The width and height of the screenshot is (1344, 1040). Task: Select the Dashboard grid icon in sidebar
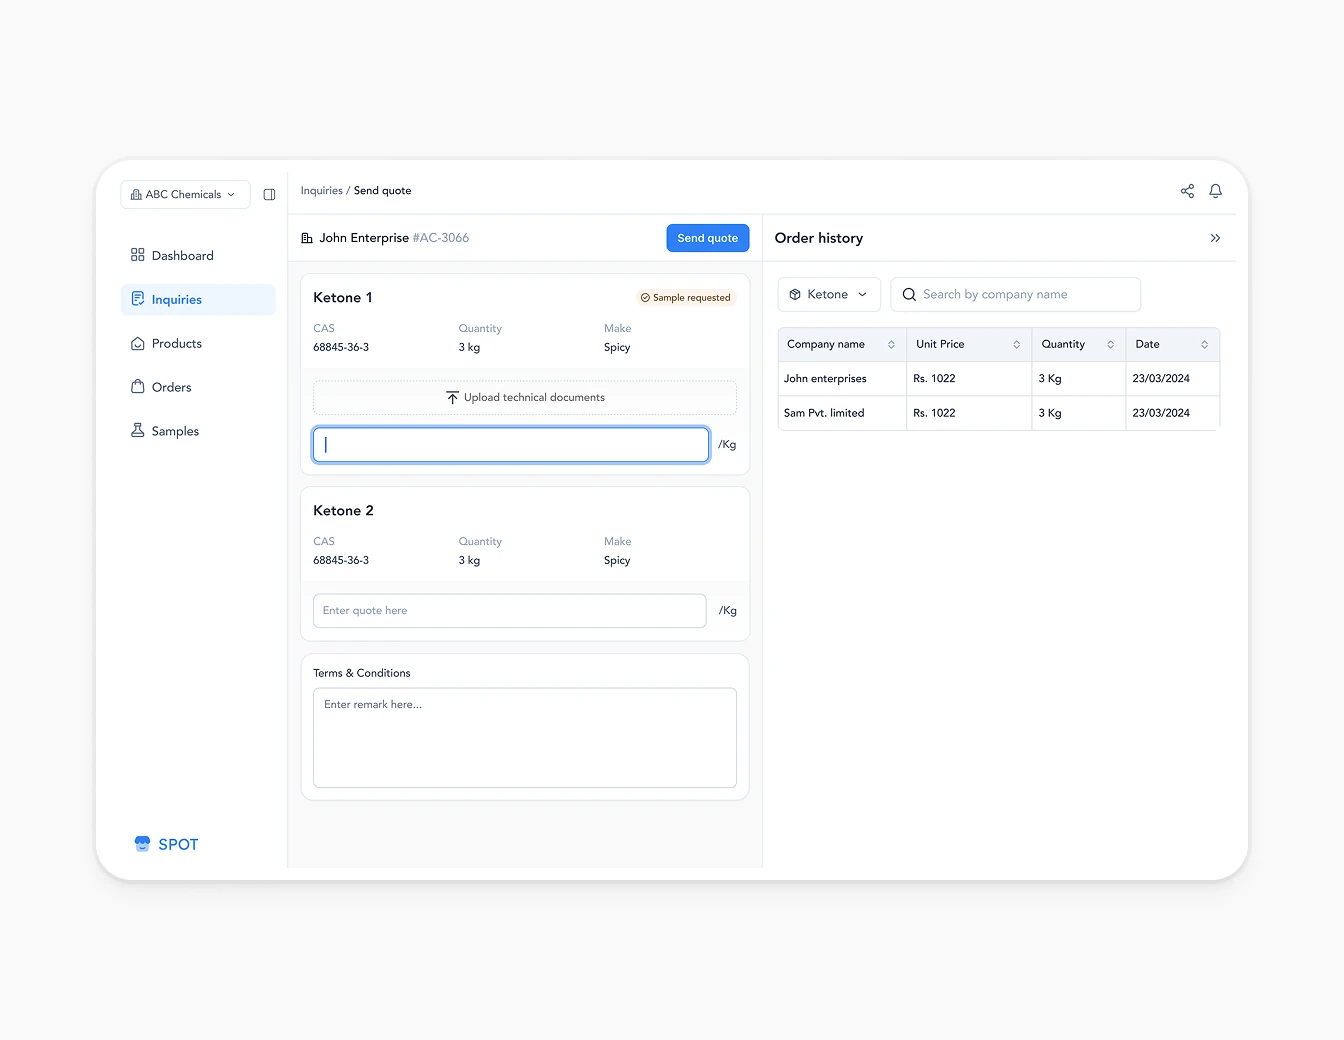tap(138, 255)
